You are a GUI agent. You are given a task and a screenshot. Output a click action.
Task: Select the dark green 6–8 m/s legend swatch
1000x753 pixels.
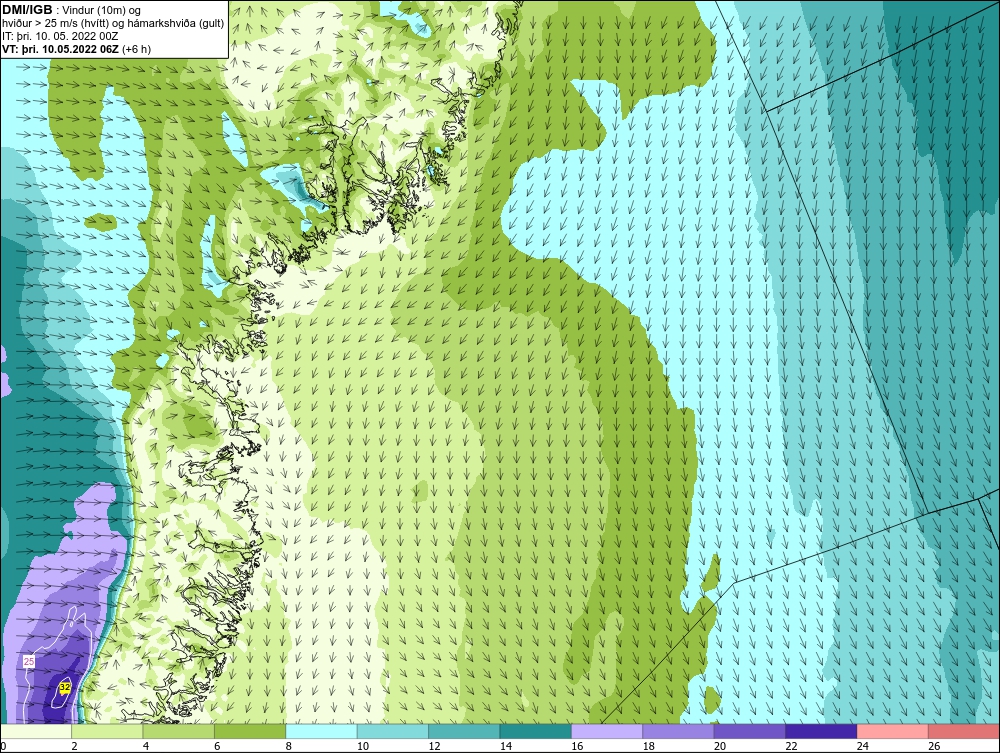click(x=250, y=731)
